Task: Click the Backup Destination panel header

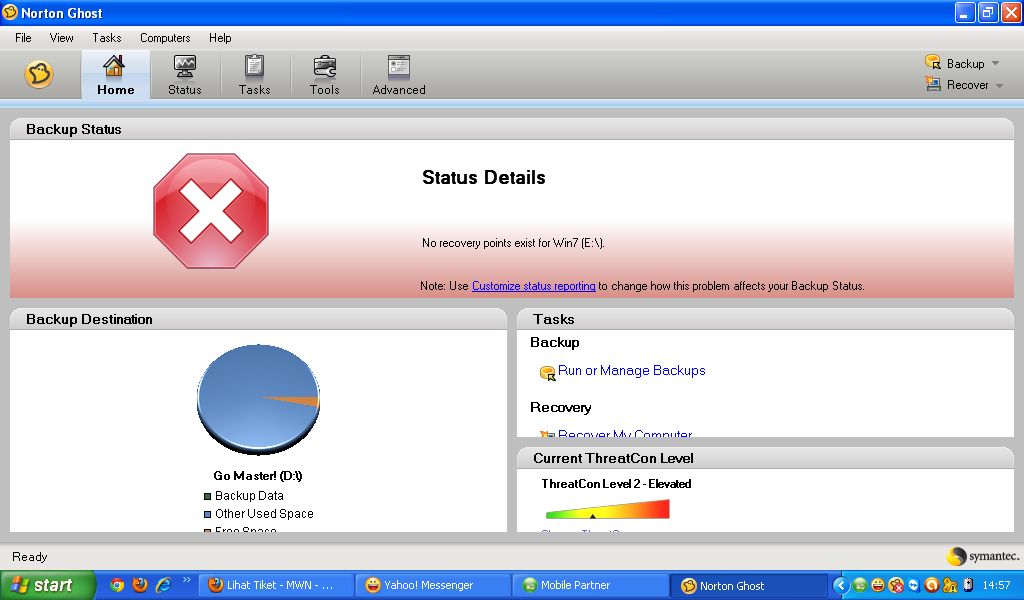Action: 259,319
